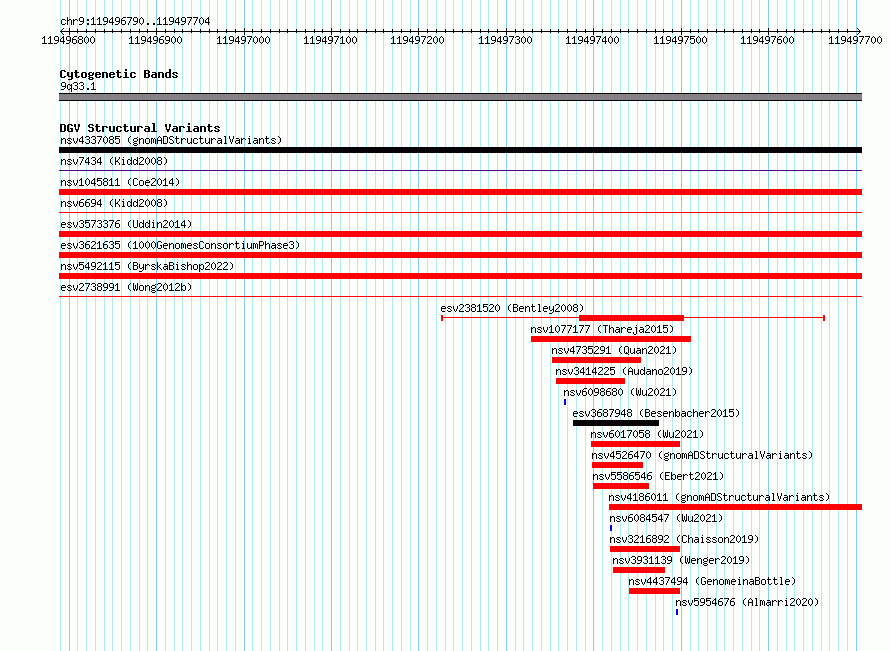
Task: Click the red bar under nsv1077177 (Thareja2015)
Action: point(611,339)
